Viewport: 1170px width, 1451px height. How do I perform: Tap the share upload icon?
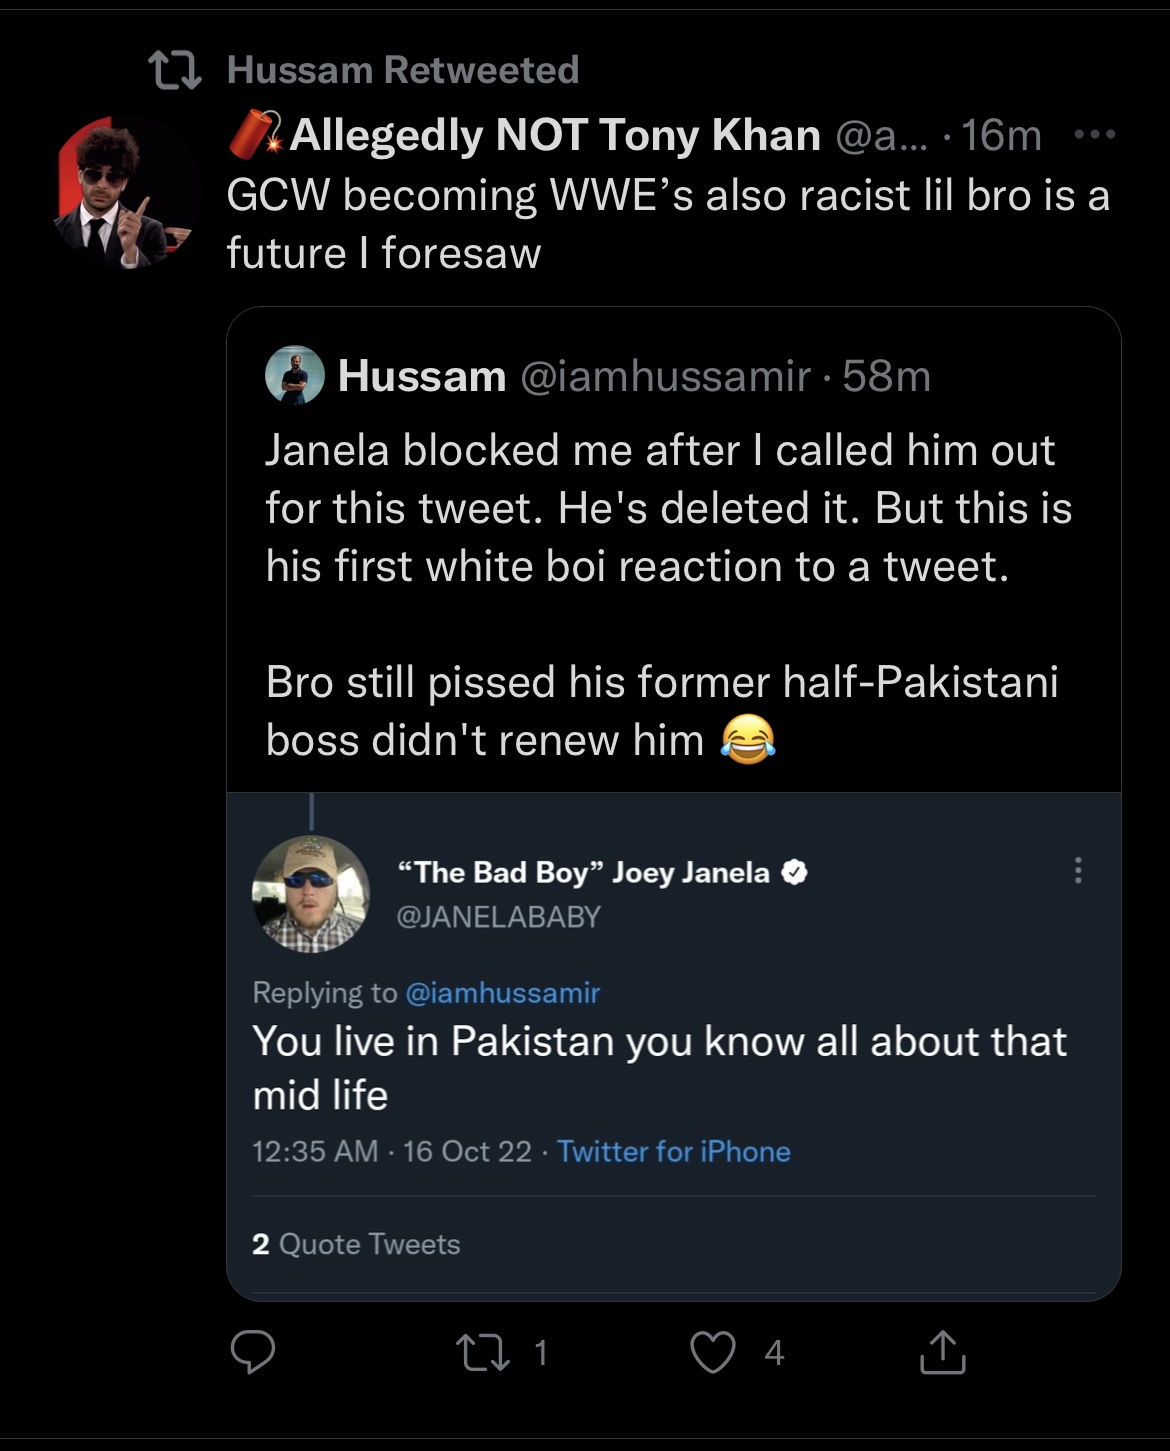(942, 1352)
